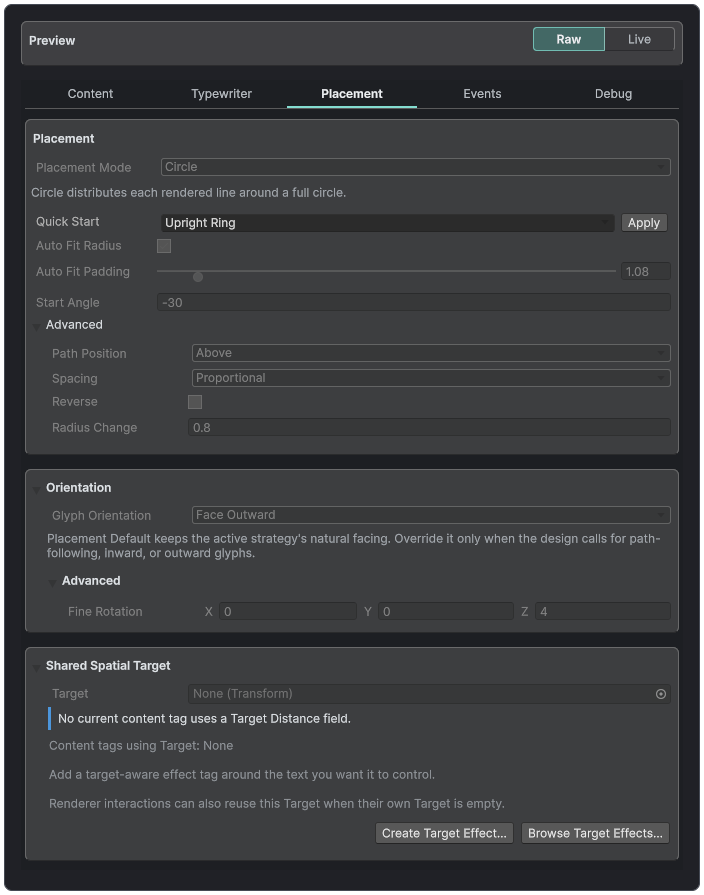Click the Auto Fit Padding slider handle

(198, 277)
